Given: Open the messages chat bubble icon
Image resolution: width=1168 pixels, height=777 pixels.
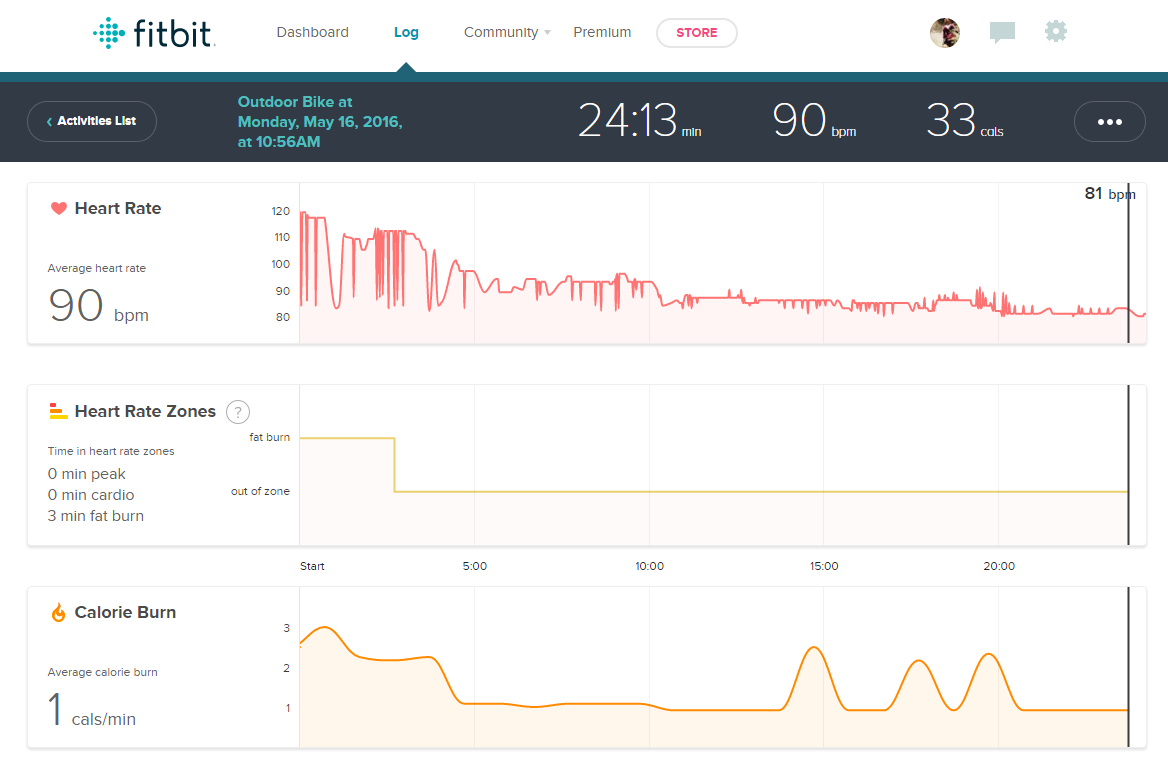Looking at the screenshot, I should click(1002, 33).
